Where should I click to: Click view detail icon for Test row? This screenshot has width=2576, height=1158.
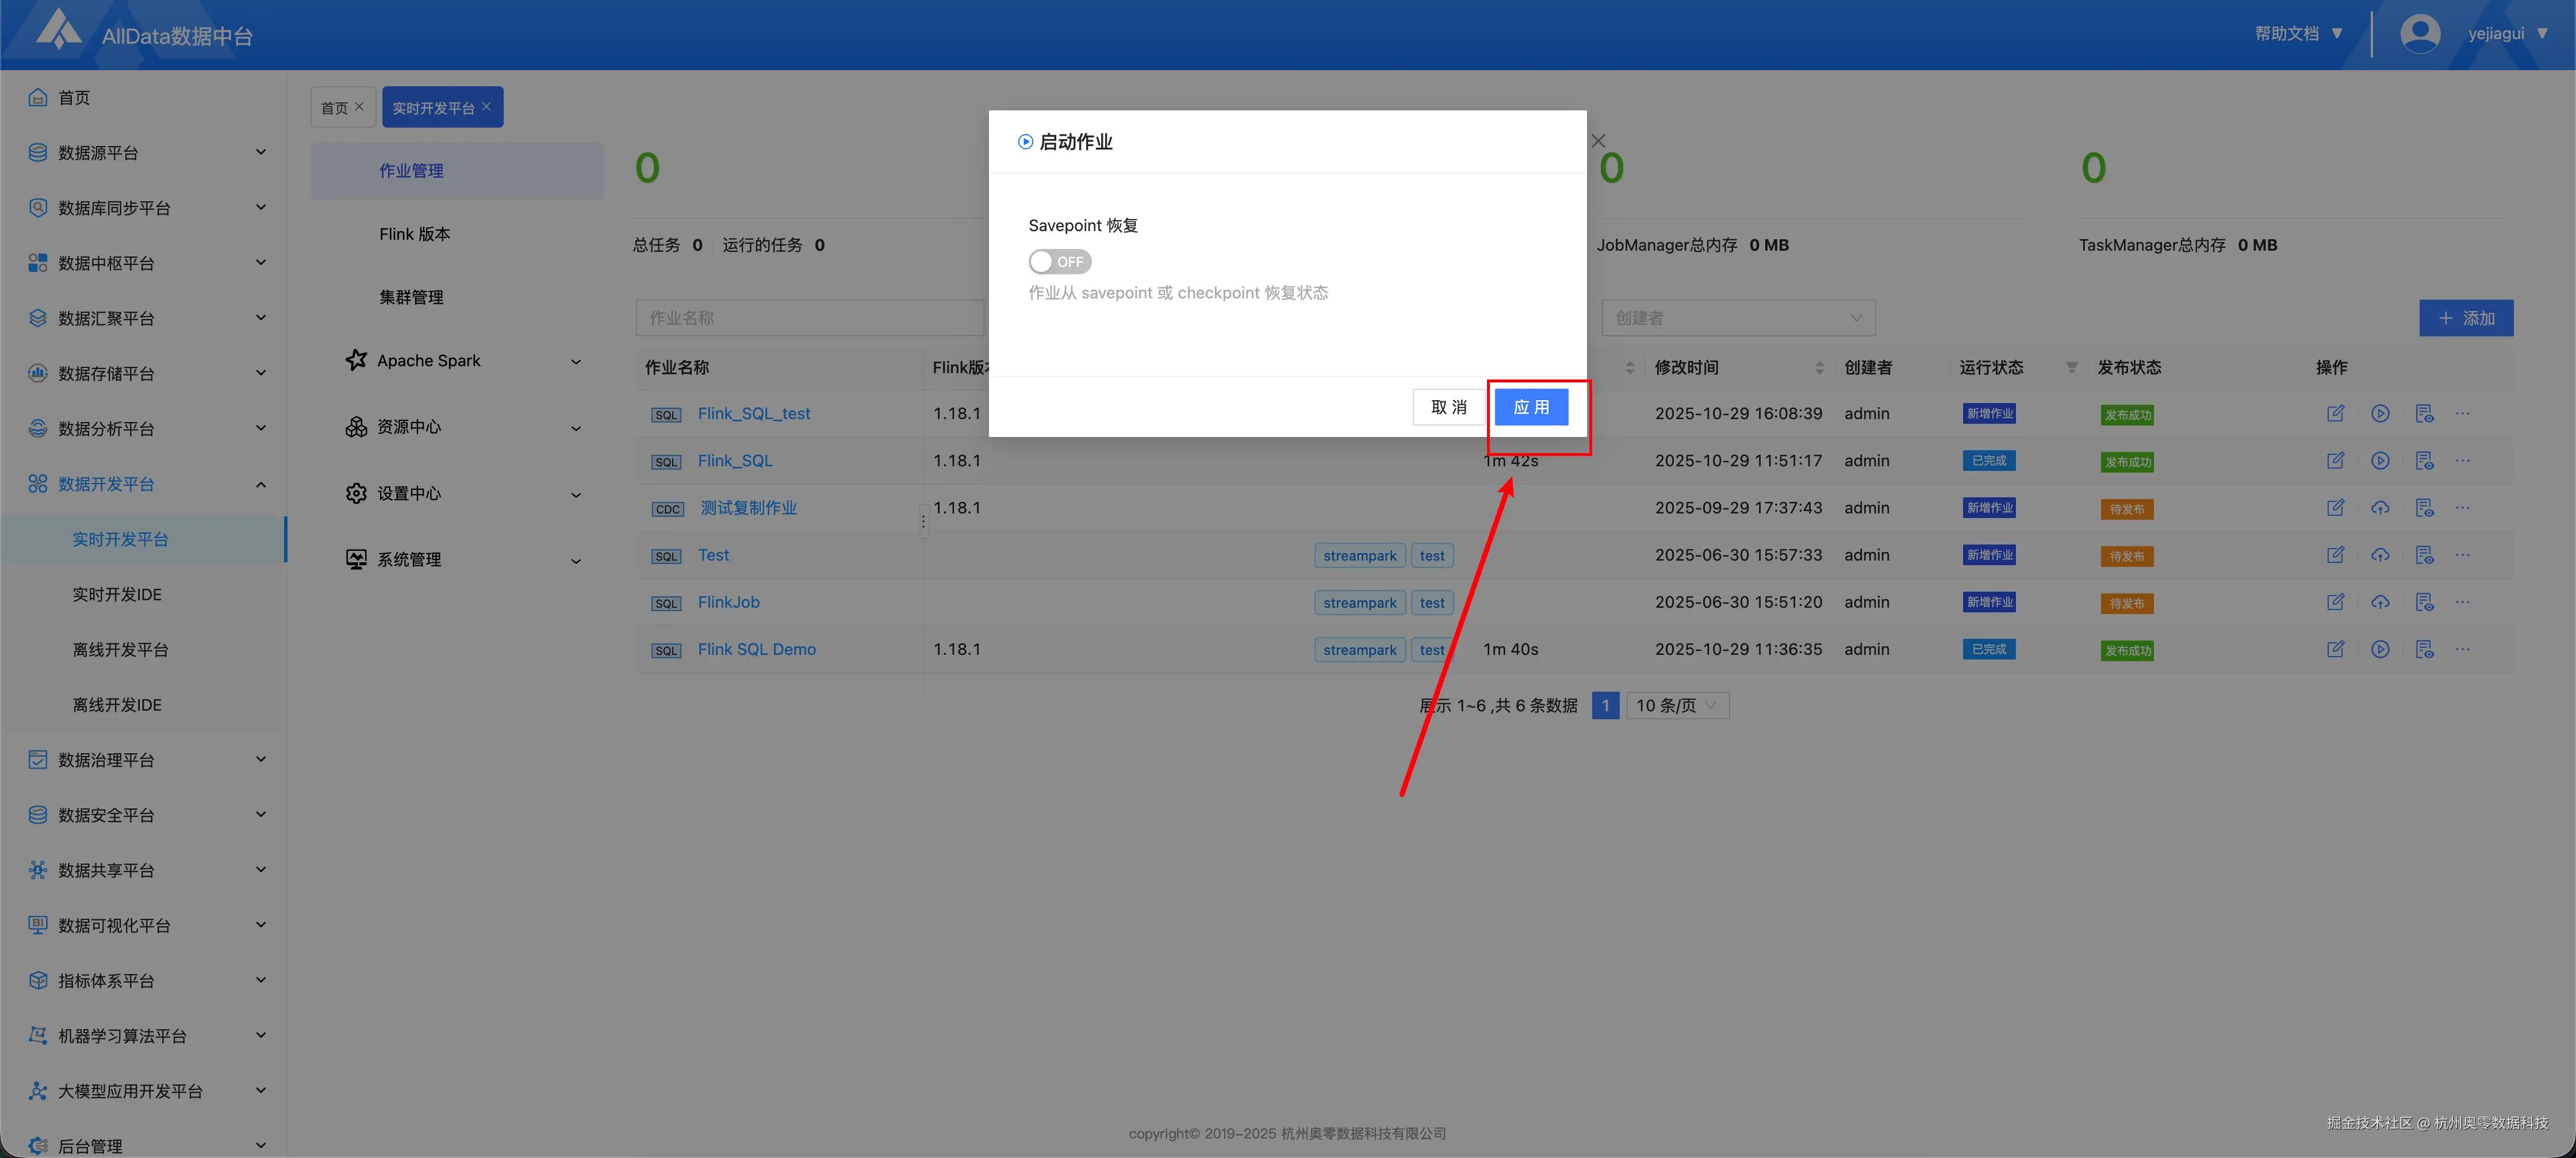(2424, 555)
